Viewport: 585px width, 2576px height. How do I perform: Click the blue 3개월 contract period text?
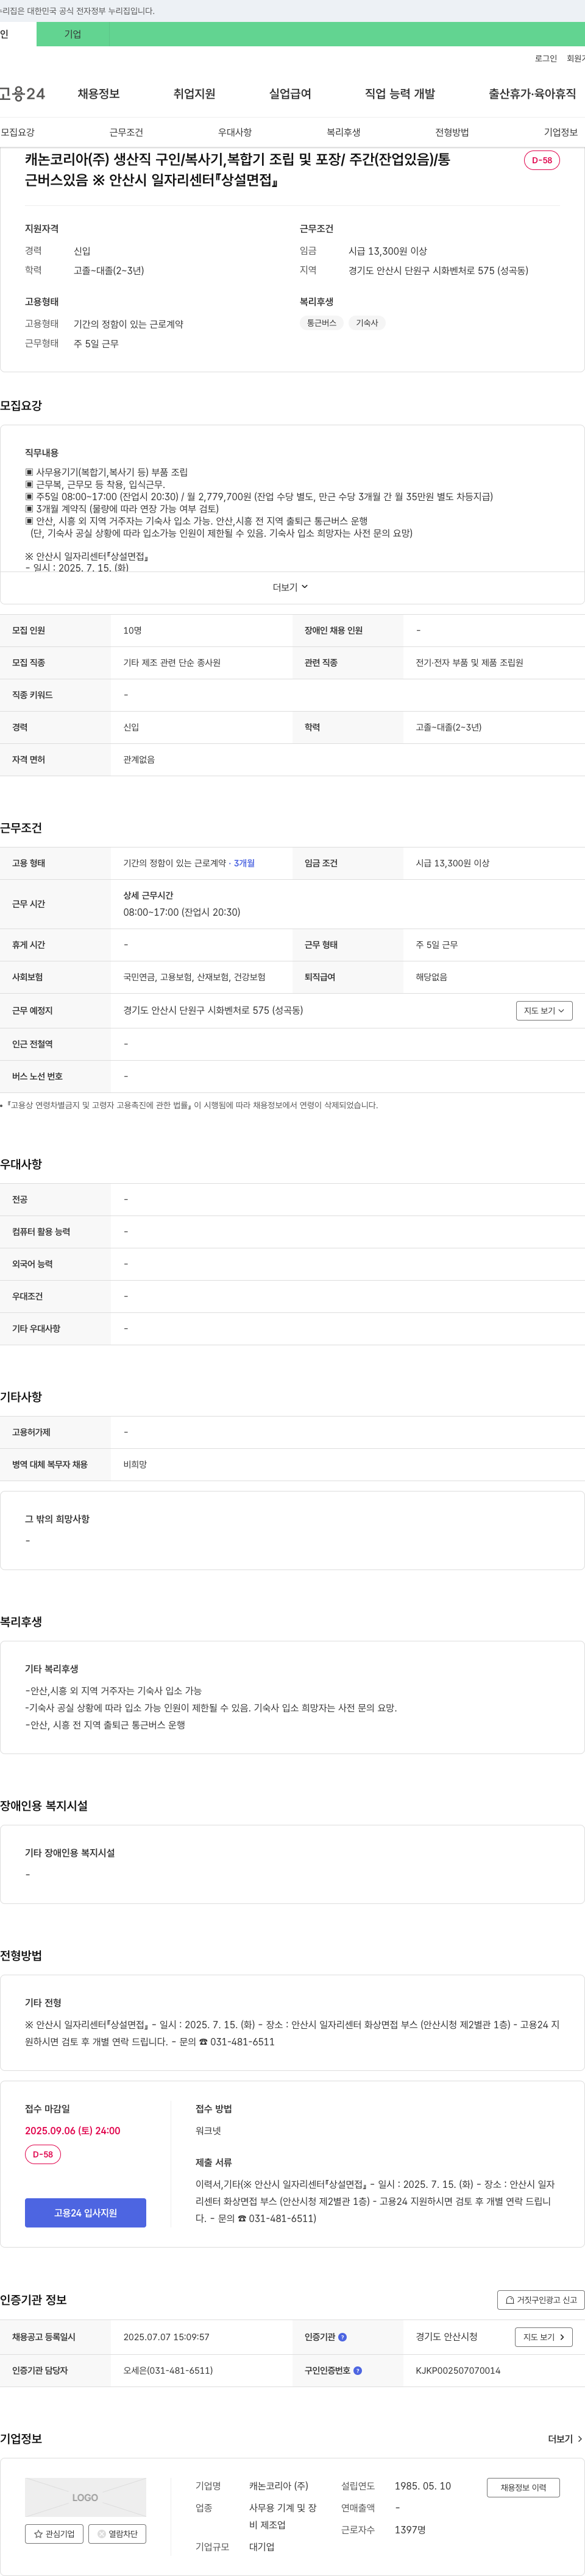point(244,863)
